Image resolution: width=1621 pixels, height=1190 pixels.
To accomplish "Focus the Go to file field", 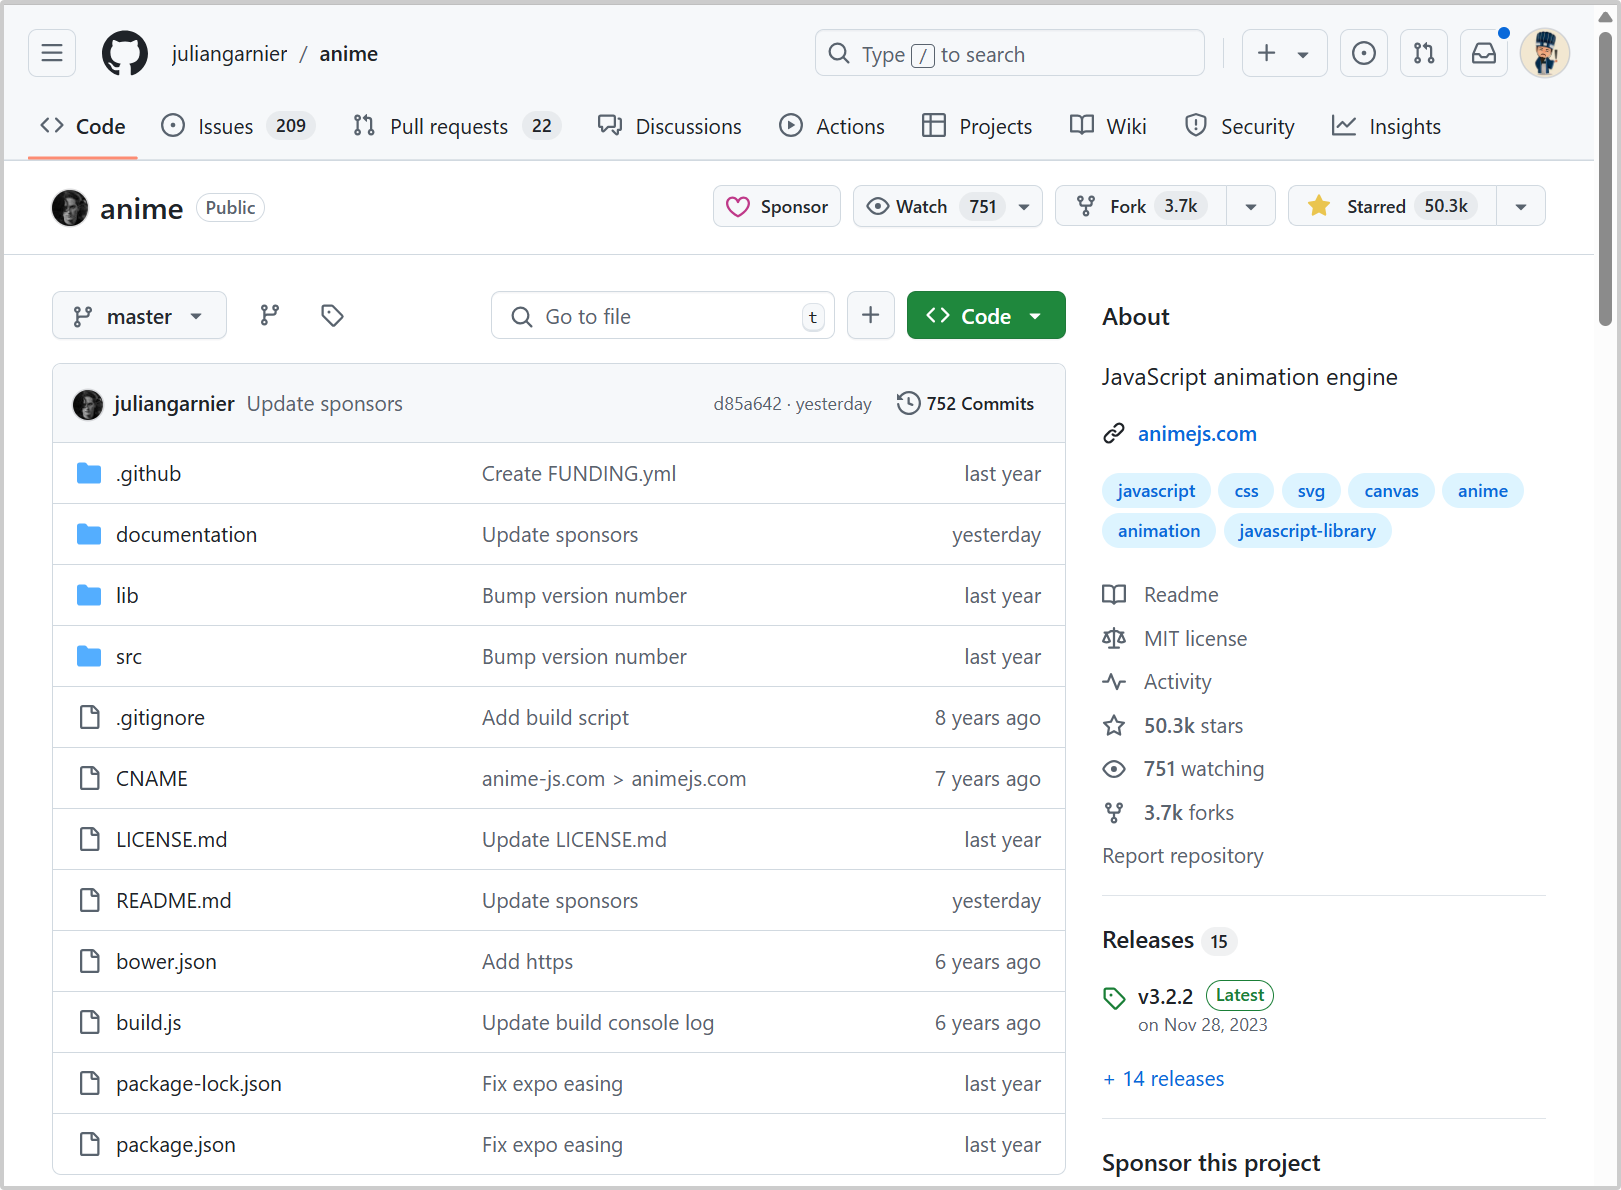I will (663, 316).
